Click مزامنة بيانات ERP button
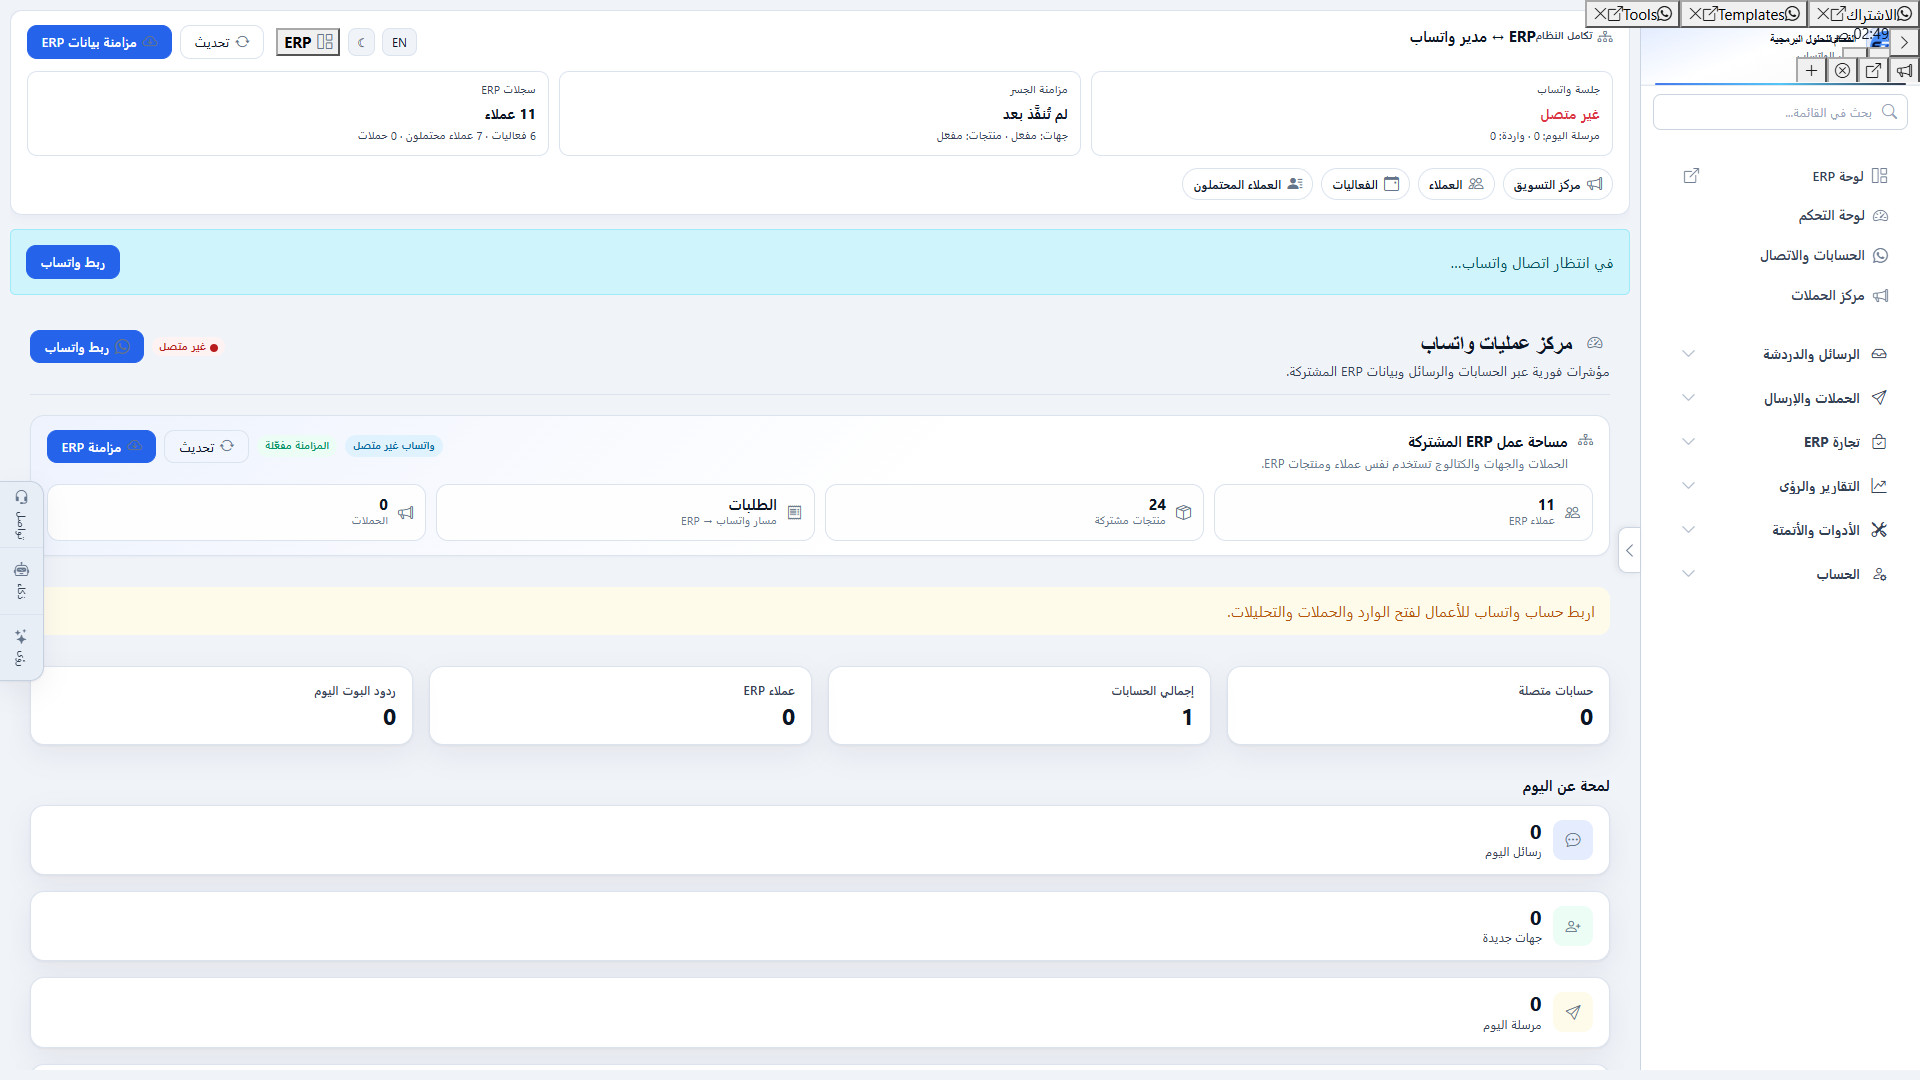 tap(99, 42)
